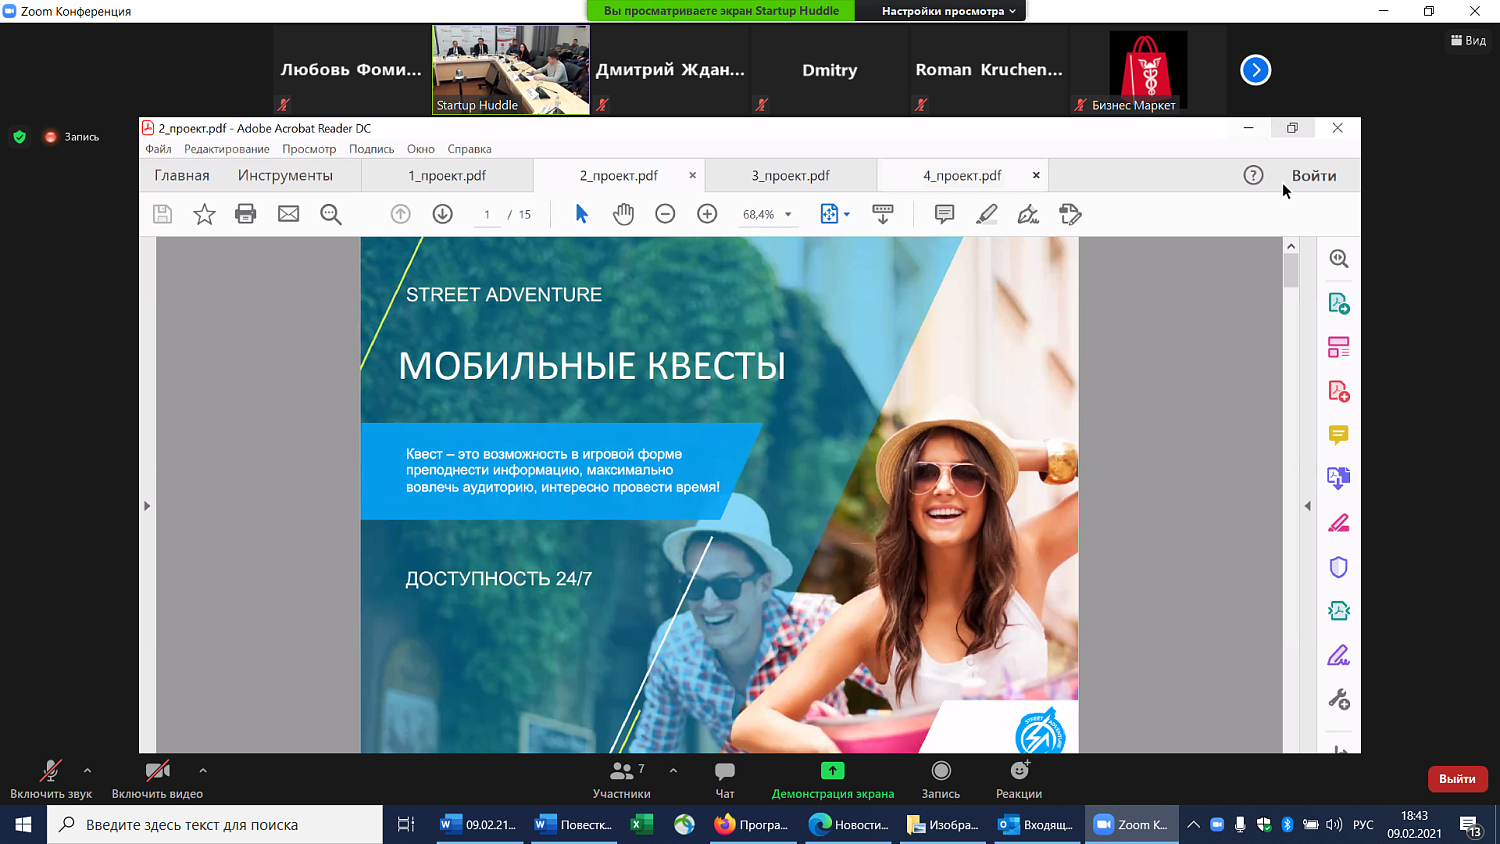The width and height of the screenshot is (1500, 844).
Task: Unmute microphone with Включить звук
Action: [x=51, y=779]
